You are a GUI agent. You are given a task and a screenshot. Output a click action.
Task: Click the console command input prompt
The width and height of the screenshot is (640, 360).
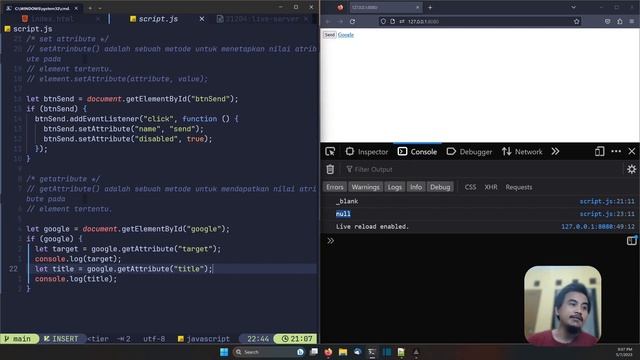(x=476, y=240)
